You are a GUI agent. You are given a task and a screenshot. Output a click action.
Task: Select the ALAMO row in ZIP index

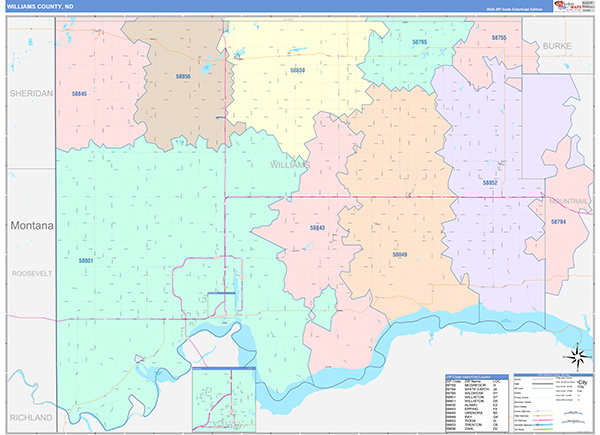click(x=477, y=405)
